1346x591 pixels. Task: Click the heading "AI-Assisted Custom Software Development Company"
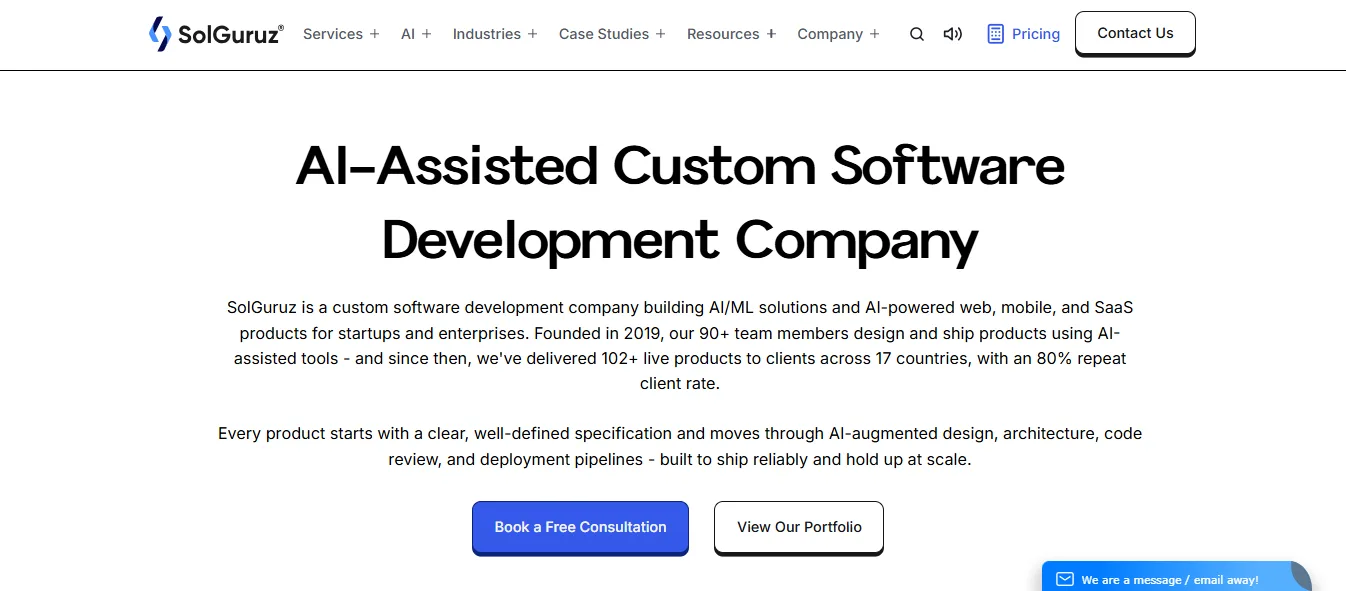coord(680,203)
